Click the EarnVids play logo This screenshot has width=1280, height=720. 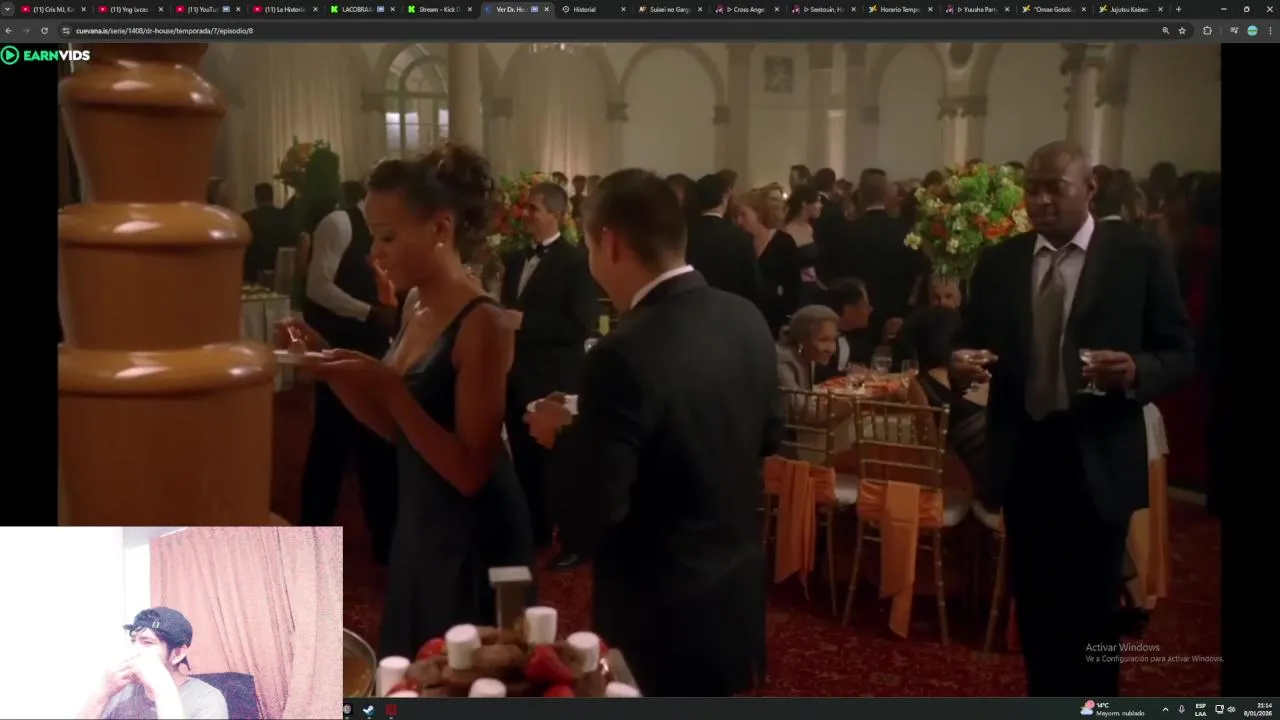coord(46,55)
